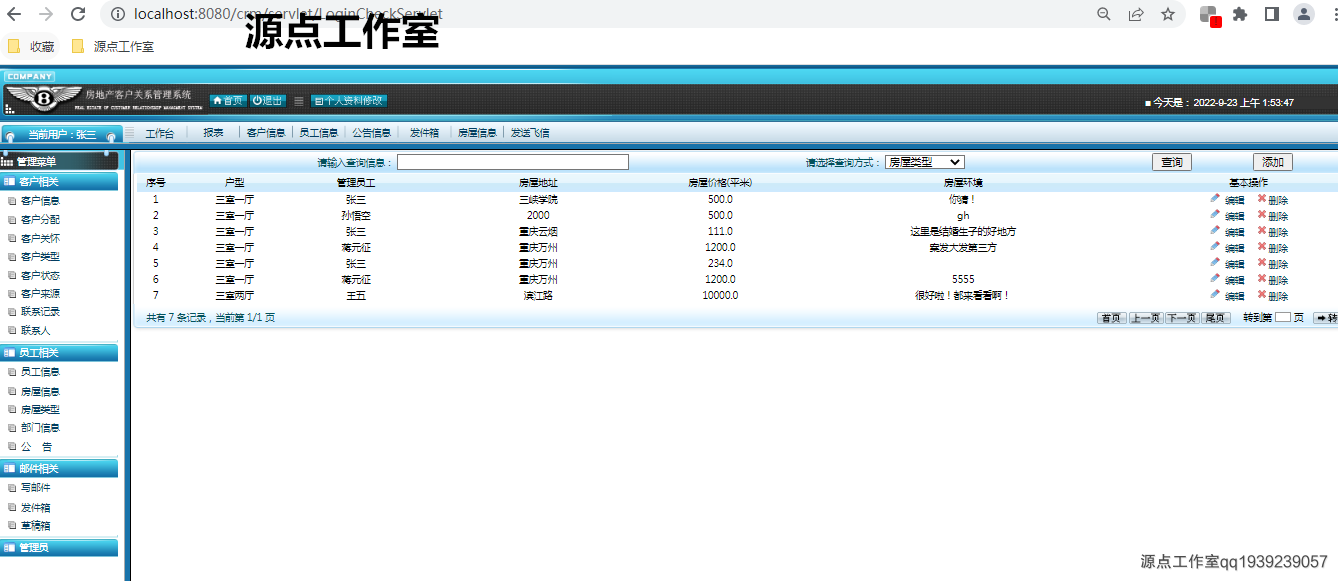1338x581 pixels.
Task: Open 员工信息 in top navigation bar
Action: (319, 133)
